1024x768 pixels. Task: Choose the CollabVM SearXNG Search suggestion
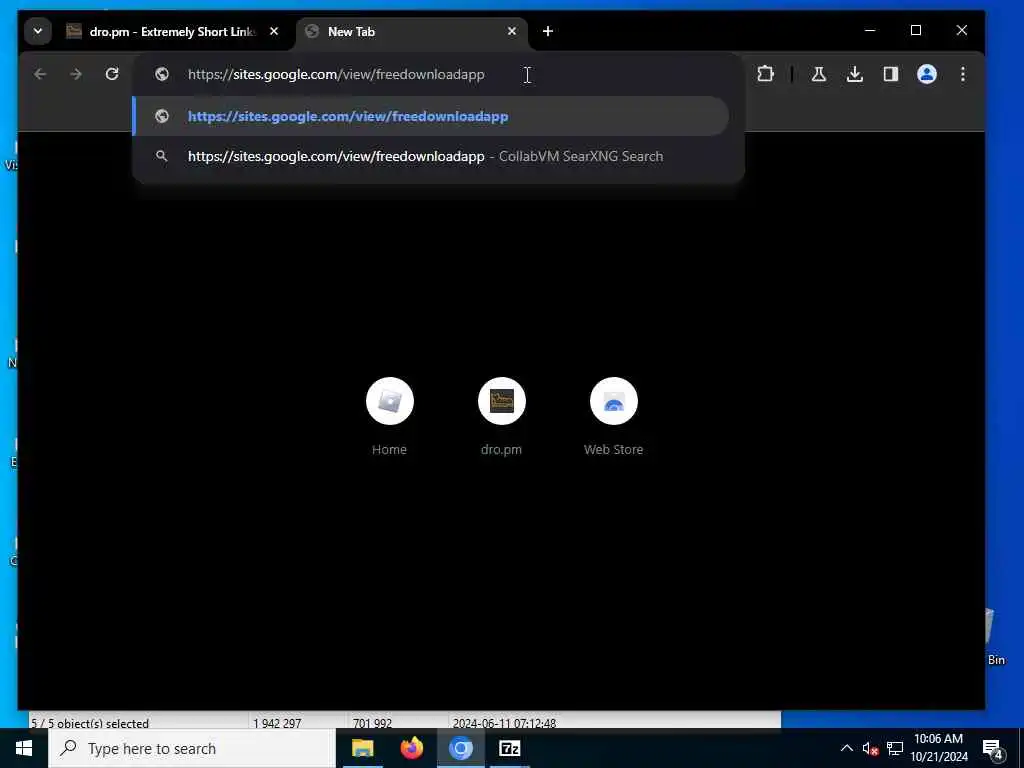pyautogui.click(x=431, y=156)
